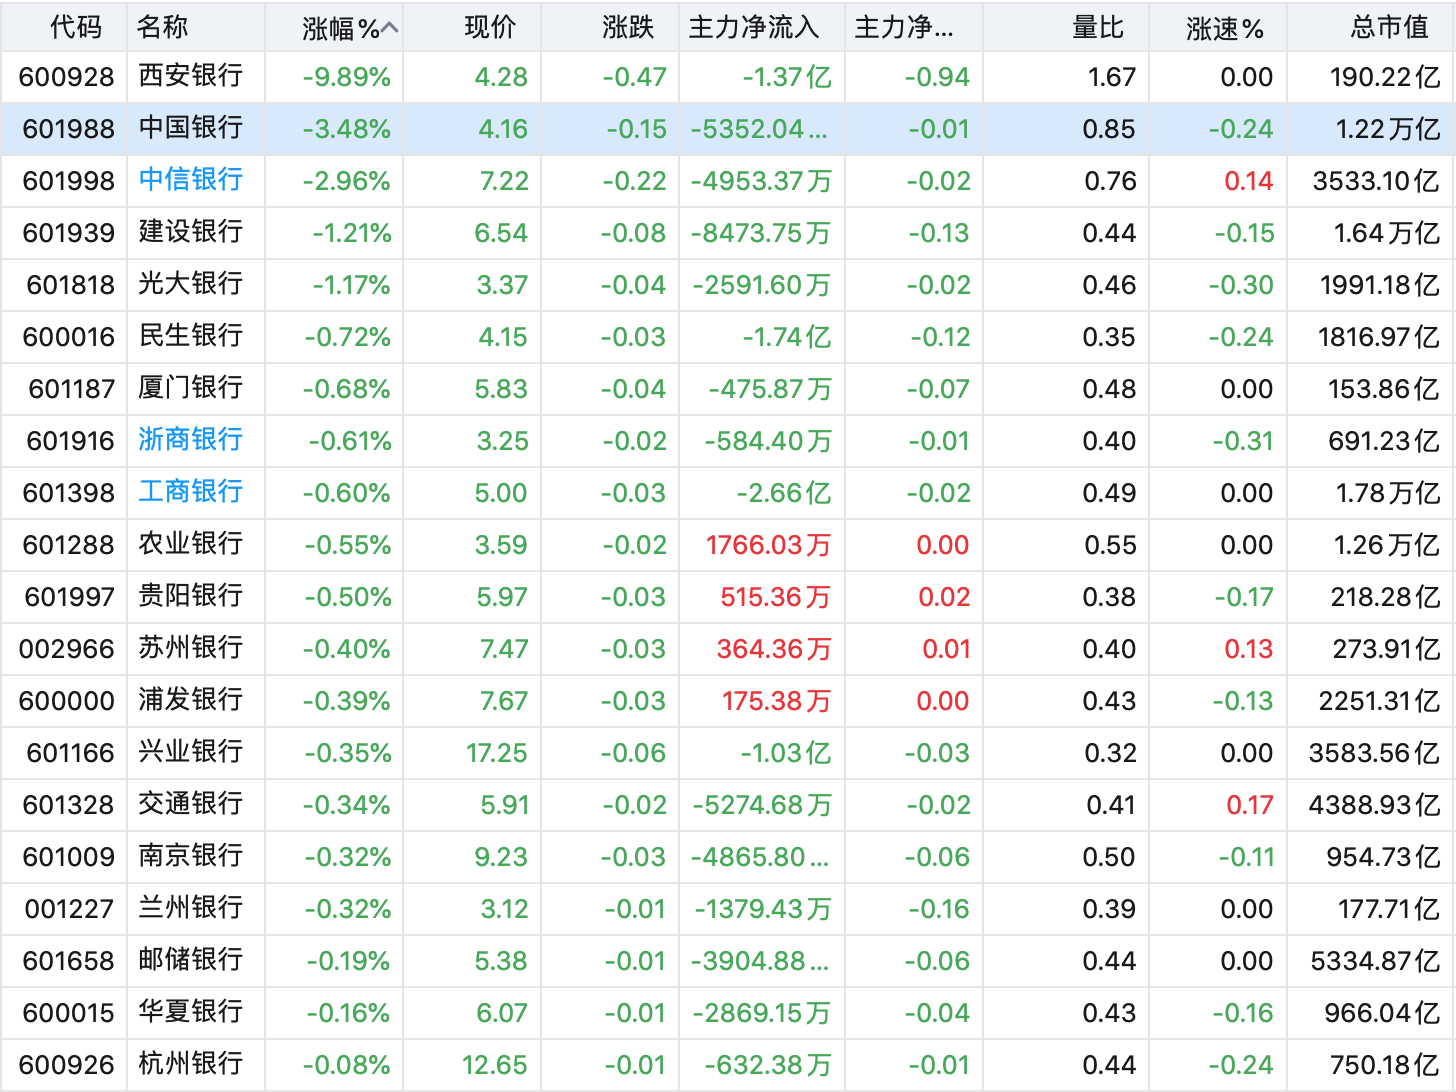1456x1092 pixels.
Task: Click the 代码 column header
Action: (76, 27)
